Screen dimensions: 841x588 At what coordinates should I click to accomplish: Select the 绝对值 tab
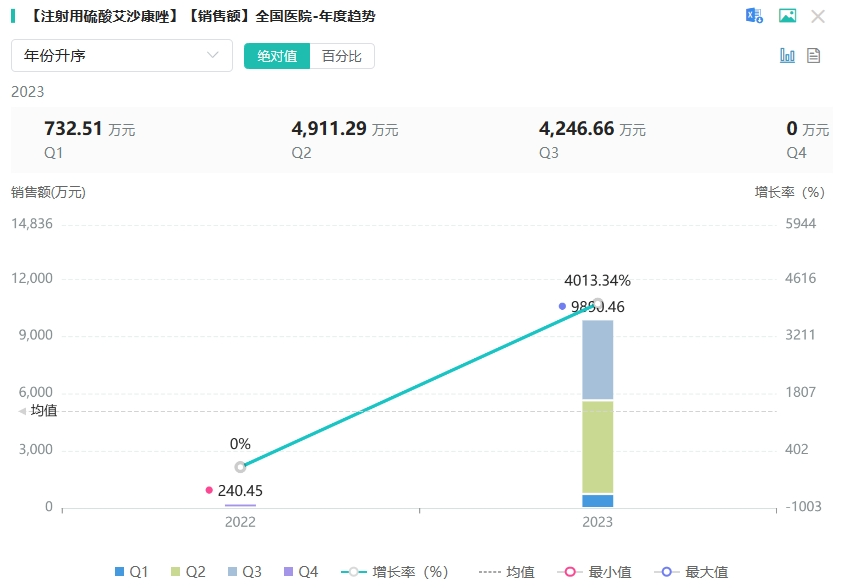[277, 56]
